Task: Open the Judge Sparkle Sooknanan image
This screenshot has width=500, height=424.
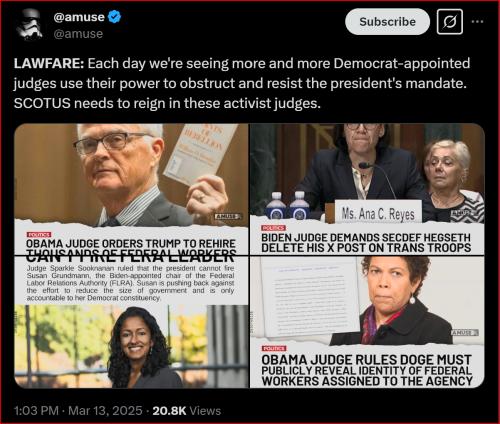Action: coord(131,322)
